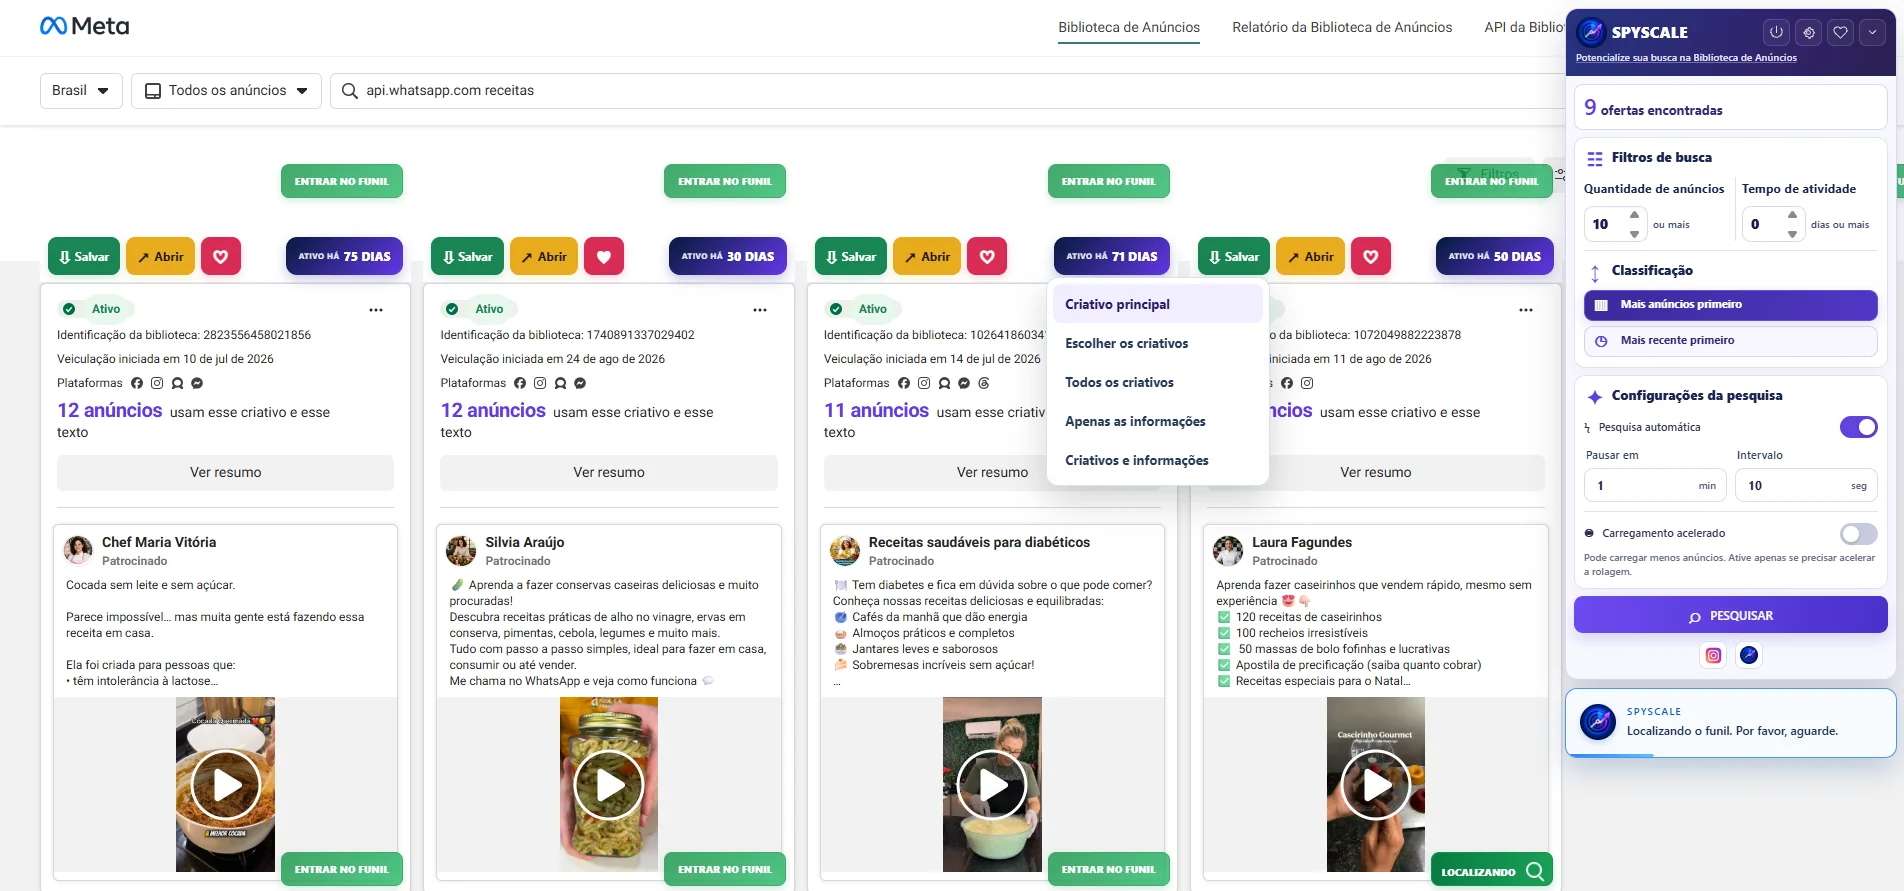The width and height of the screenshot is (1904, 891).
Task: Increase Quantidade de anúncios with up arrow
Action: (x=1634, y=215)
